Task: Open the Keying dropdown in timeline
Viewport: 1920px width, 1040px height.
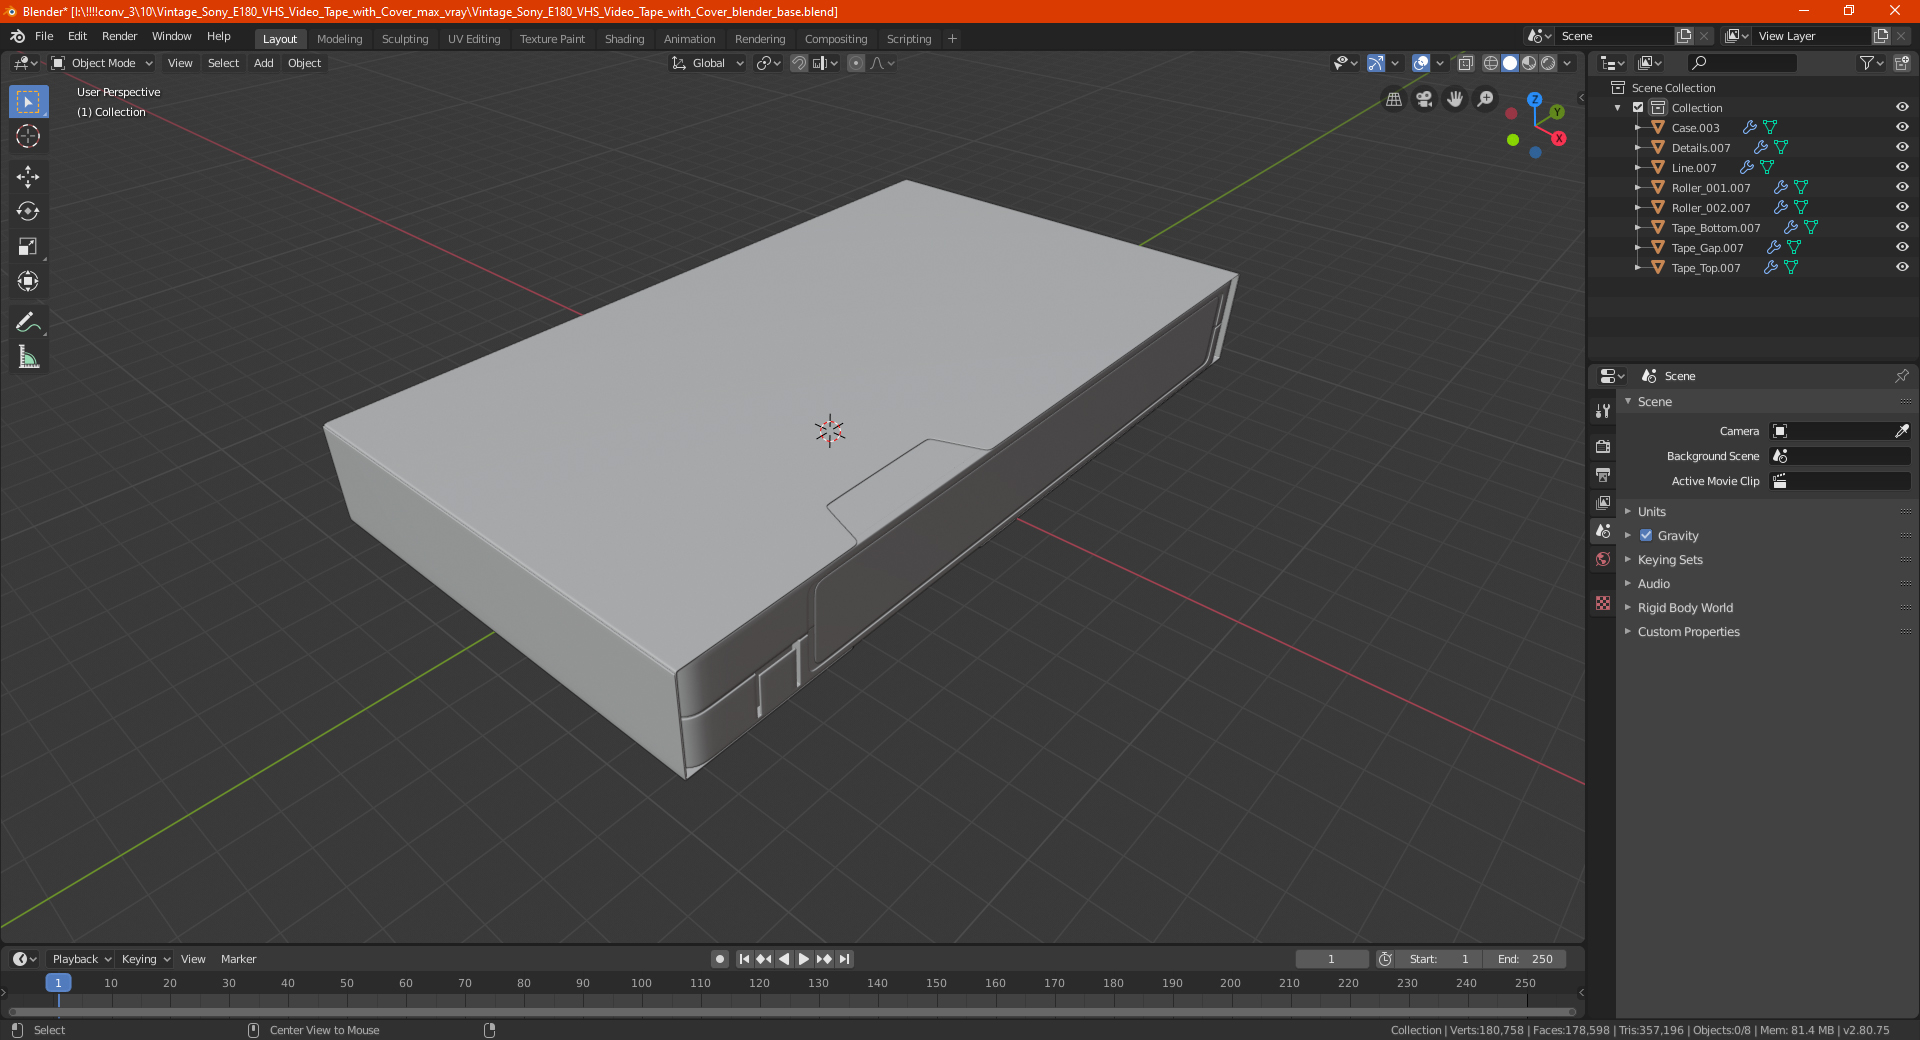Action: pos(146,959)
